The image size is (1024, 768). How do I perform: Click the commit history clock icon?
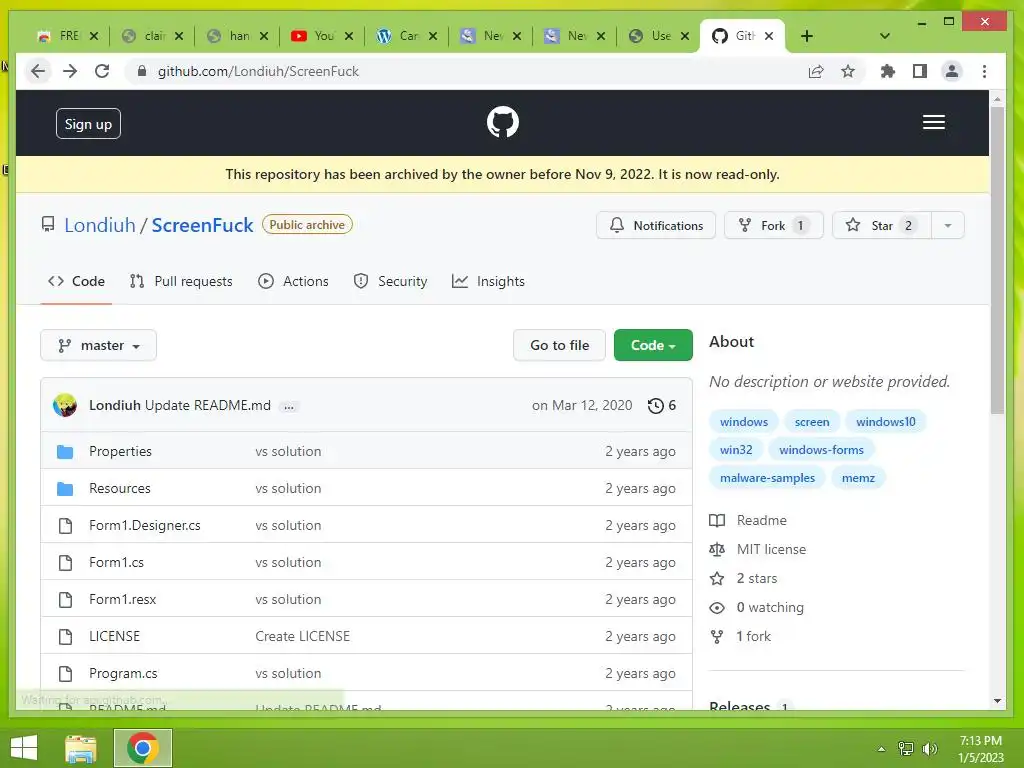[x=655, y=406]
